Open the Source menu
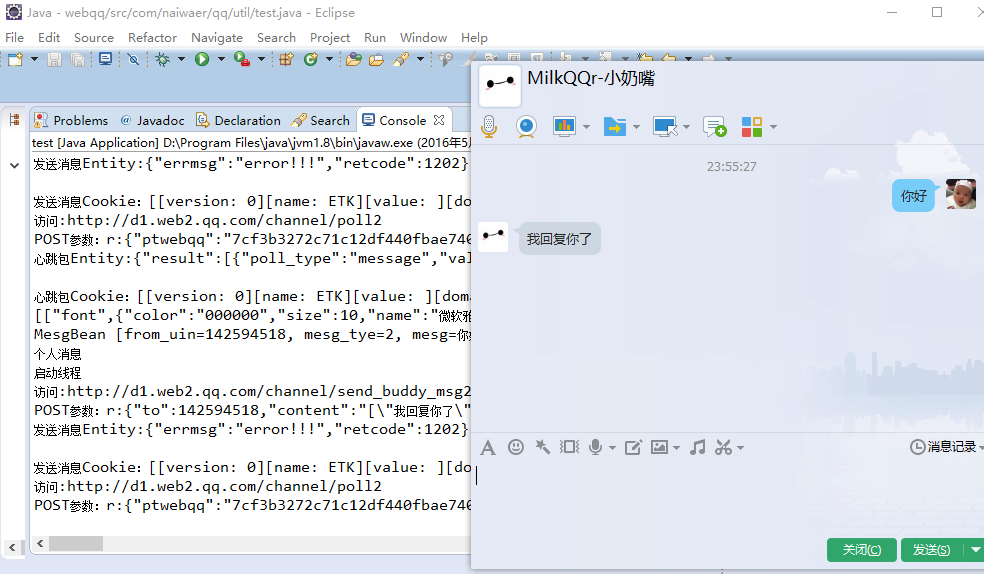The height and width of the screenshot is (574, 984). point(94,38)
